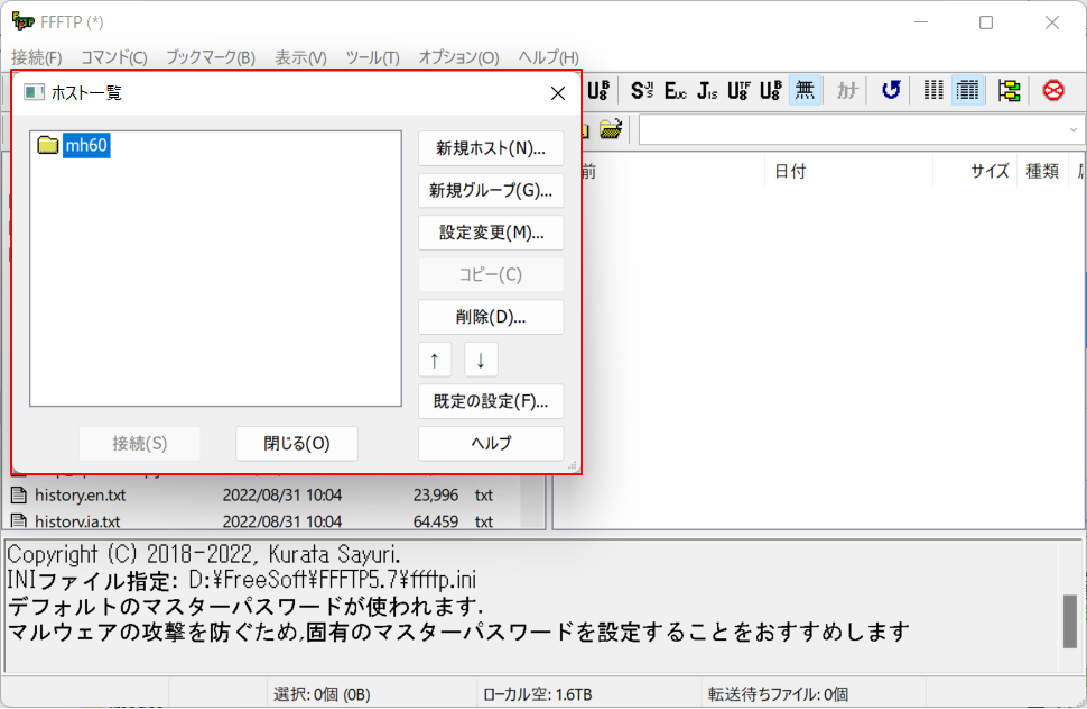Screen dimensions: 1087x709
Task: Click size value 23,996
Action: click(x=435, y=495)
